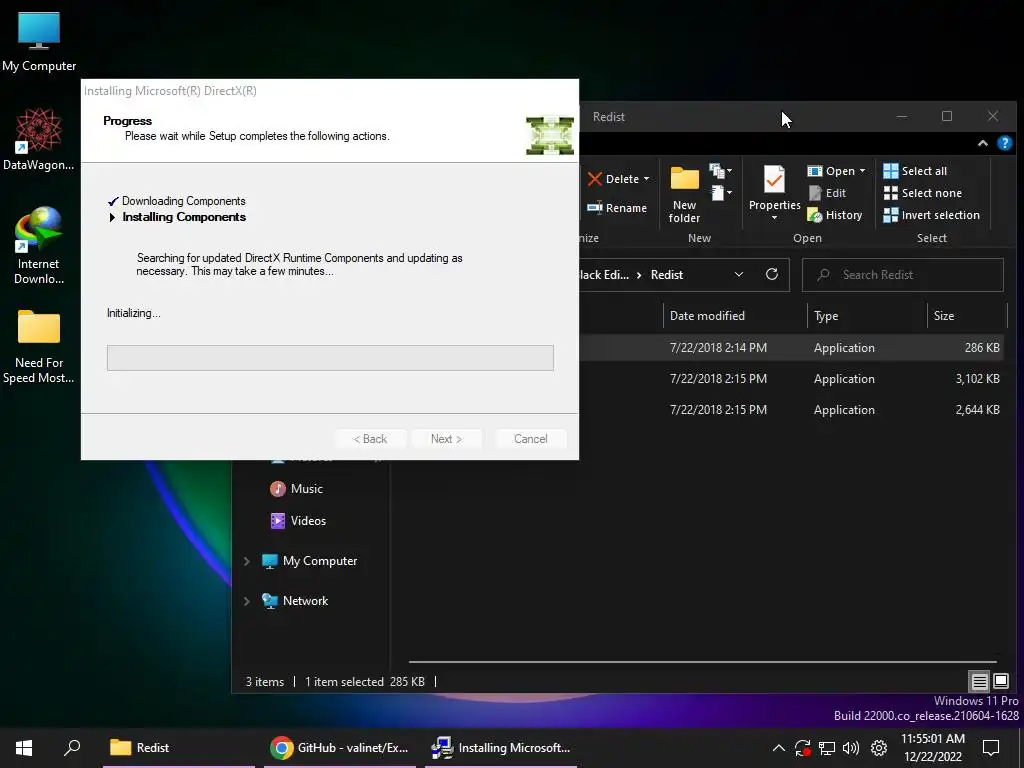Open Videos in navigation pane
This screenshot has height=768, width=1024.
(298, 521)
